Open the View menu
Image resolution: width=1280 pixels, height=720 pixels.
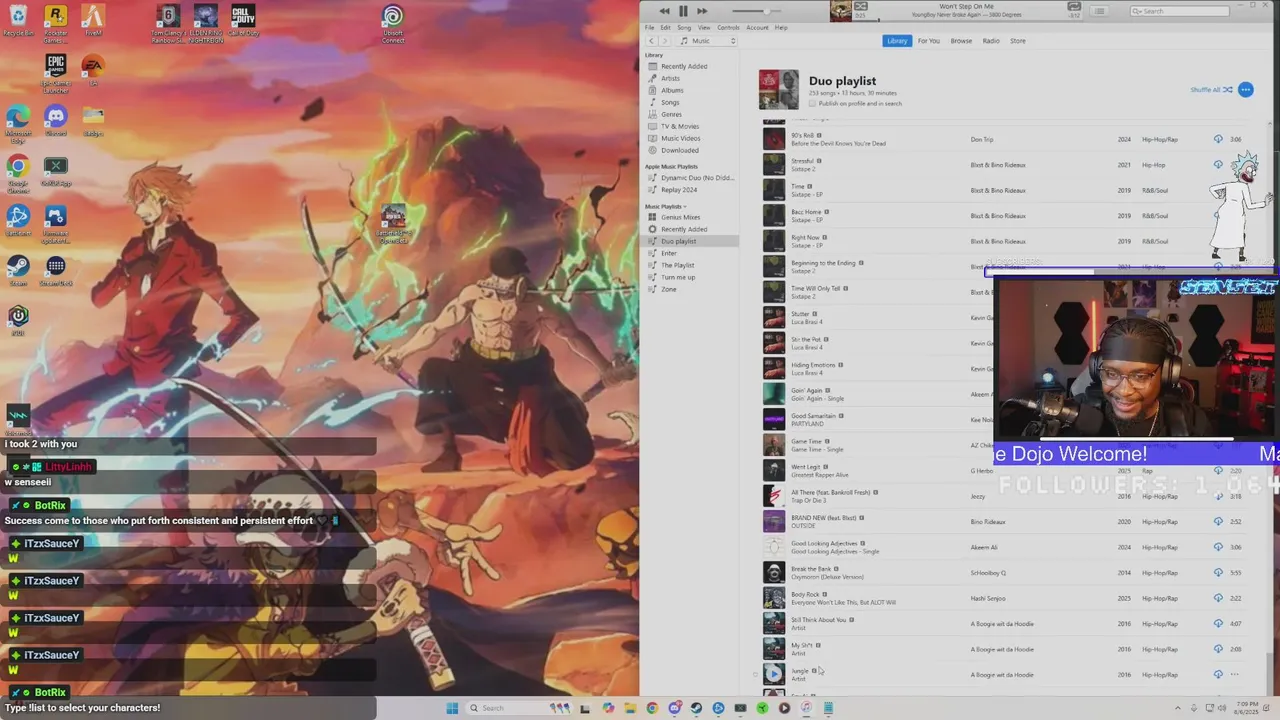[704, 27]
